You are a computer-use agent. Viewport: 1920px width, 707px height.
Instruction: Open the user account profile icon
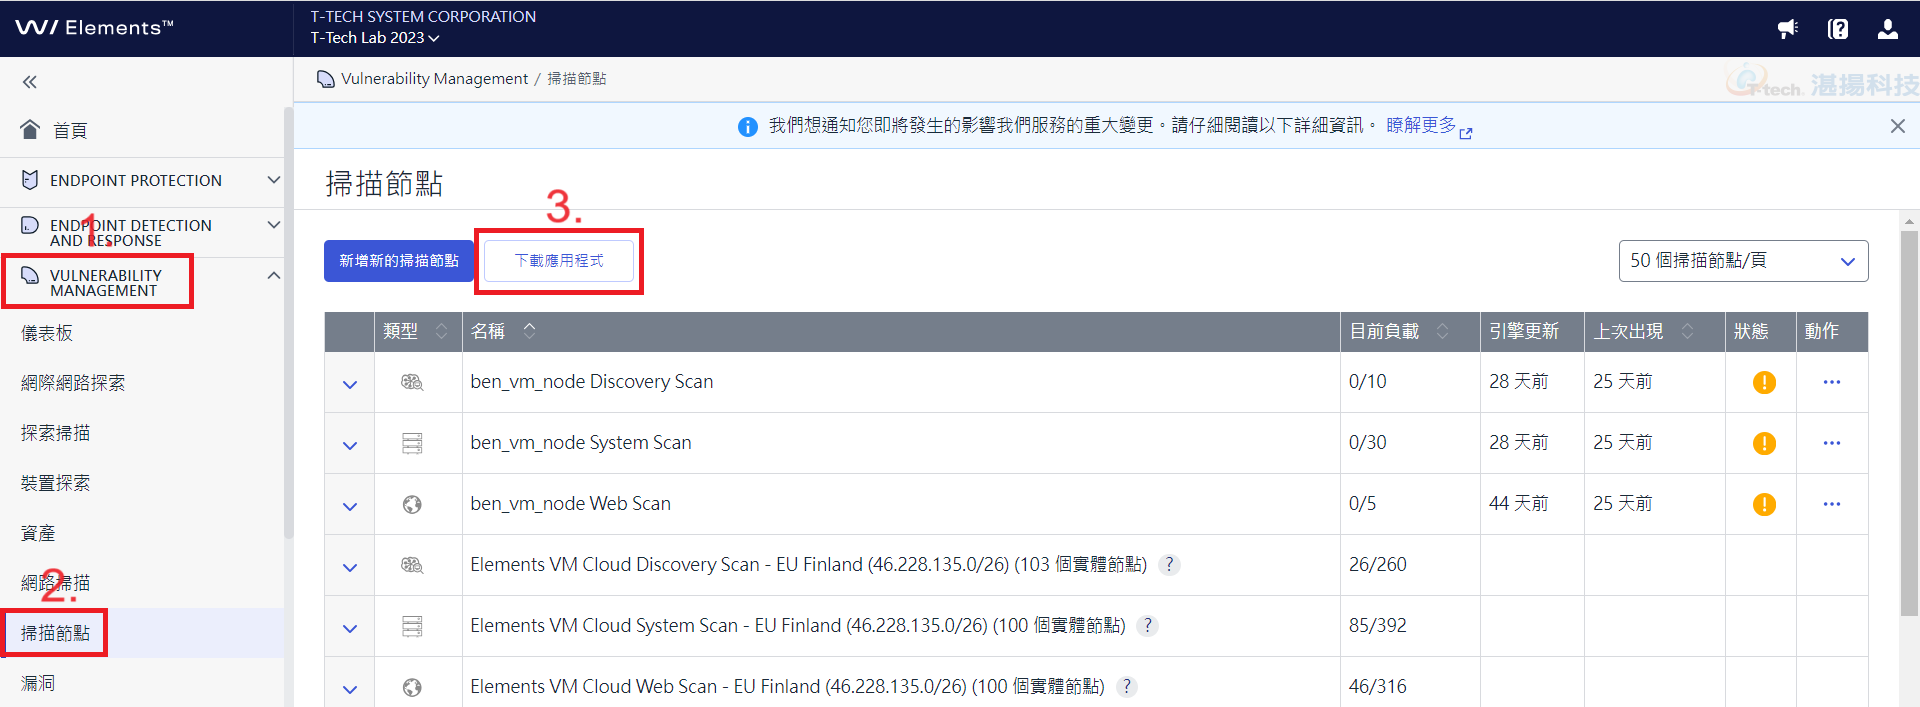[x=1888, y=29]
